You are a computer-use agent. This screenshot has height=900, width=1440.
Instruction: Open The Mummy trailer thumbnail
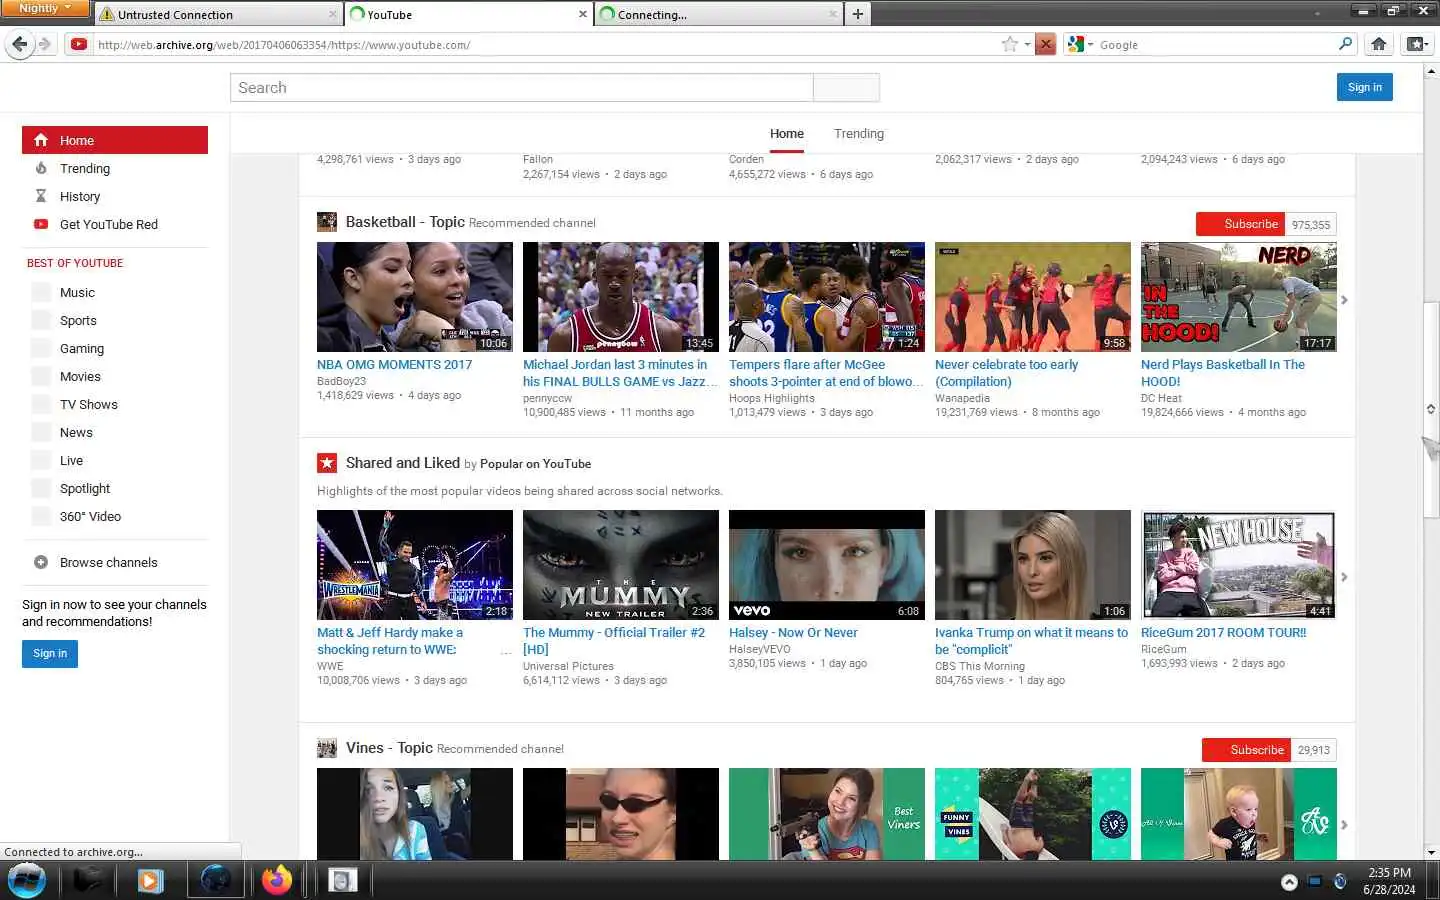pyautogui.click(x=621, y=565)
